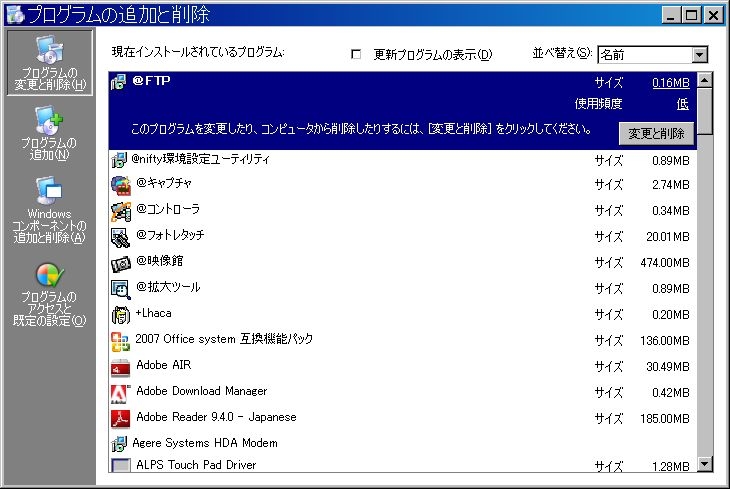Select the @拡大ツール entry
Image resolution: width=730 pixels, height=489 pixels.
tap(403, 290)
